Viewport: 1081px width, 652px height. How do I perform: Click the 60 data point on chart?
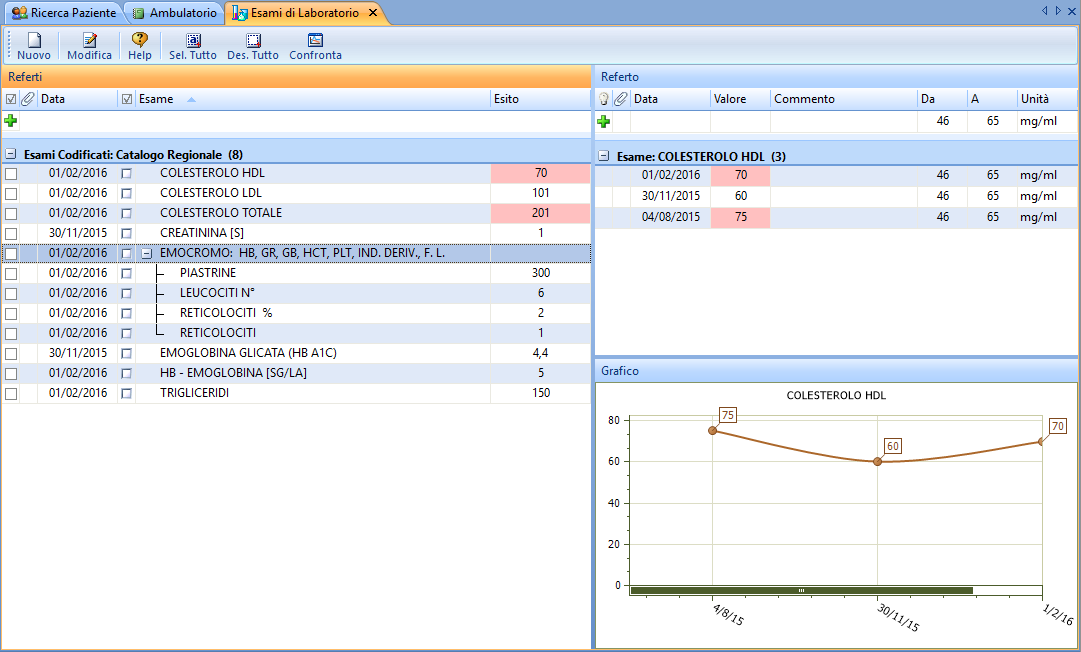click(x=878, y=462)
